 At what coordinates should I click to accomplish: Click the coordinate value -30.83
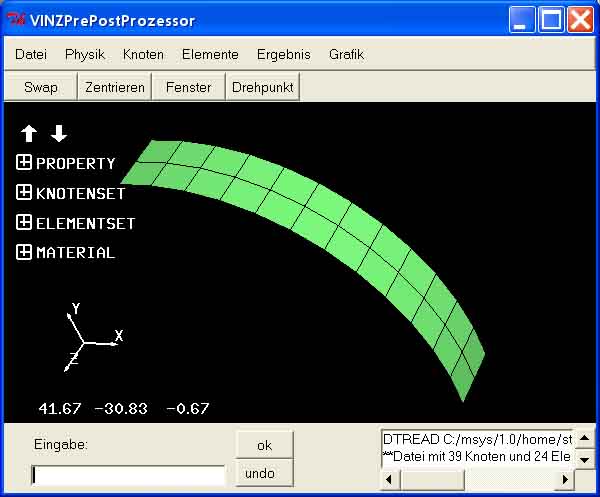click(x=121, y=409)
